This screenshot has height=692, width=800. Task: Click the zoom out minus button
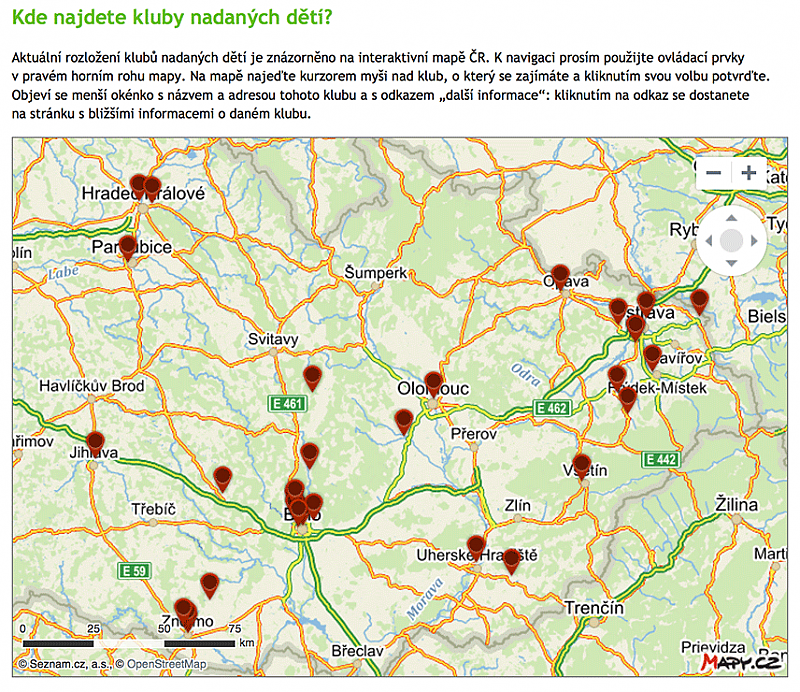tap(714, 173)
